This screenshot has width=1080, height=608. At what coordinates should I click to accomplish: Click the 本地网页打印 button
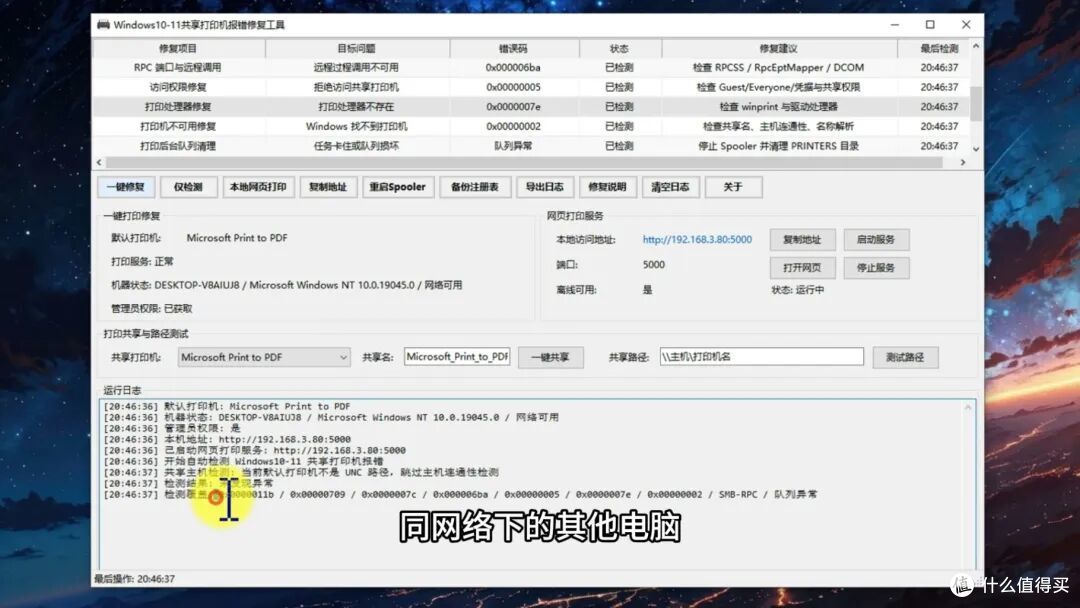258,187
